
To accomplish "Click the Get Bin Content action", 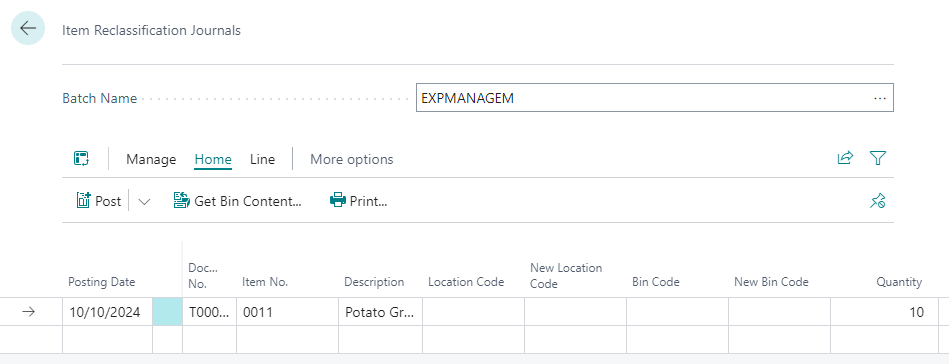I will tap(237, 200).
